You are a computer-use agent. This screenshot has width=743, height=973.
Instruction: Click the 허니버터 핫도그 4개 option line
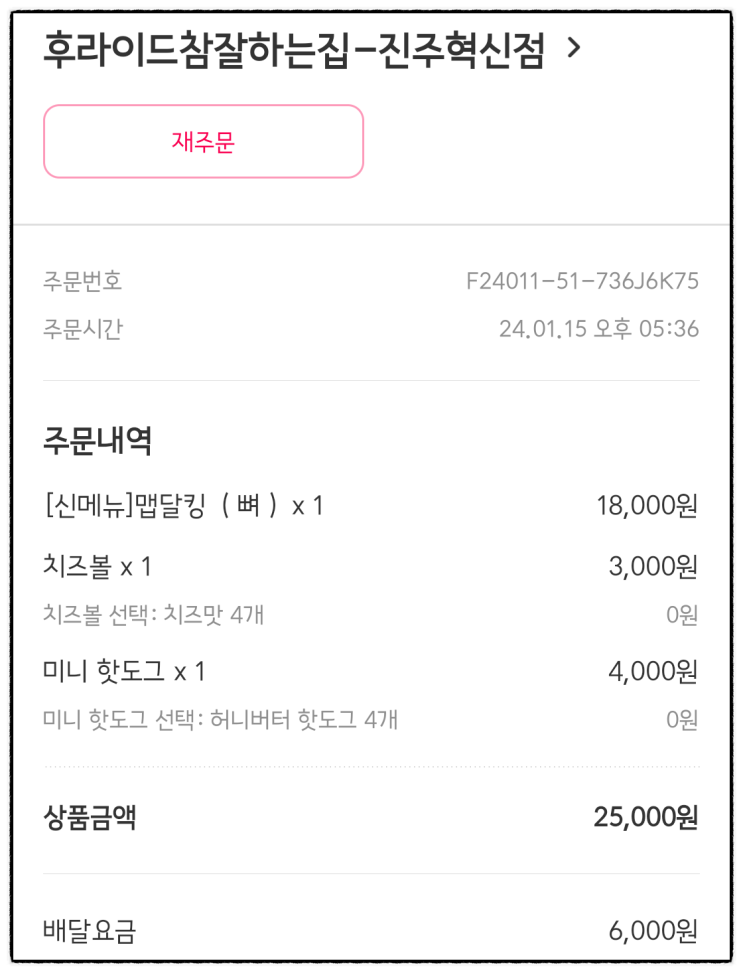(x=220, y=719)
